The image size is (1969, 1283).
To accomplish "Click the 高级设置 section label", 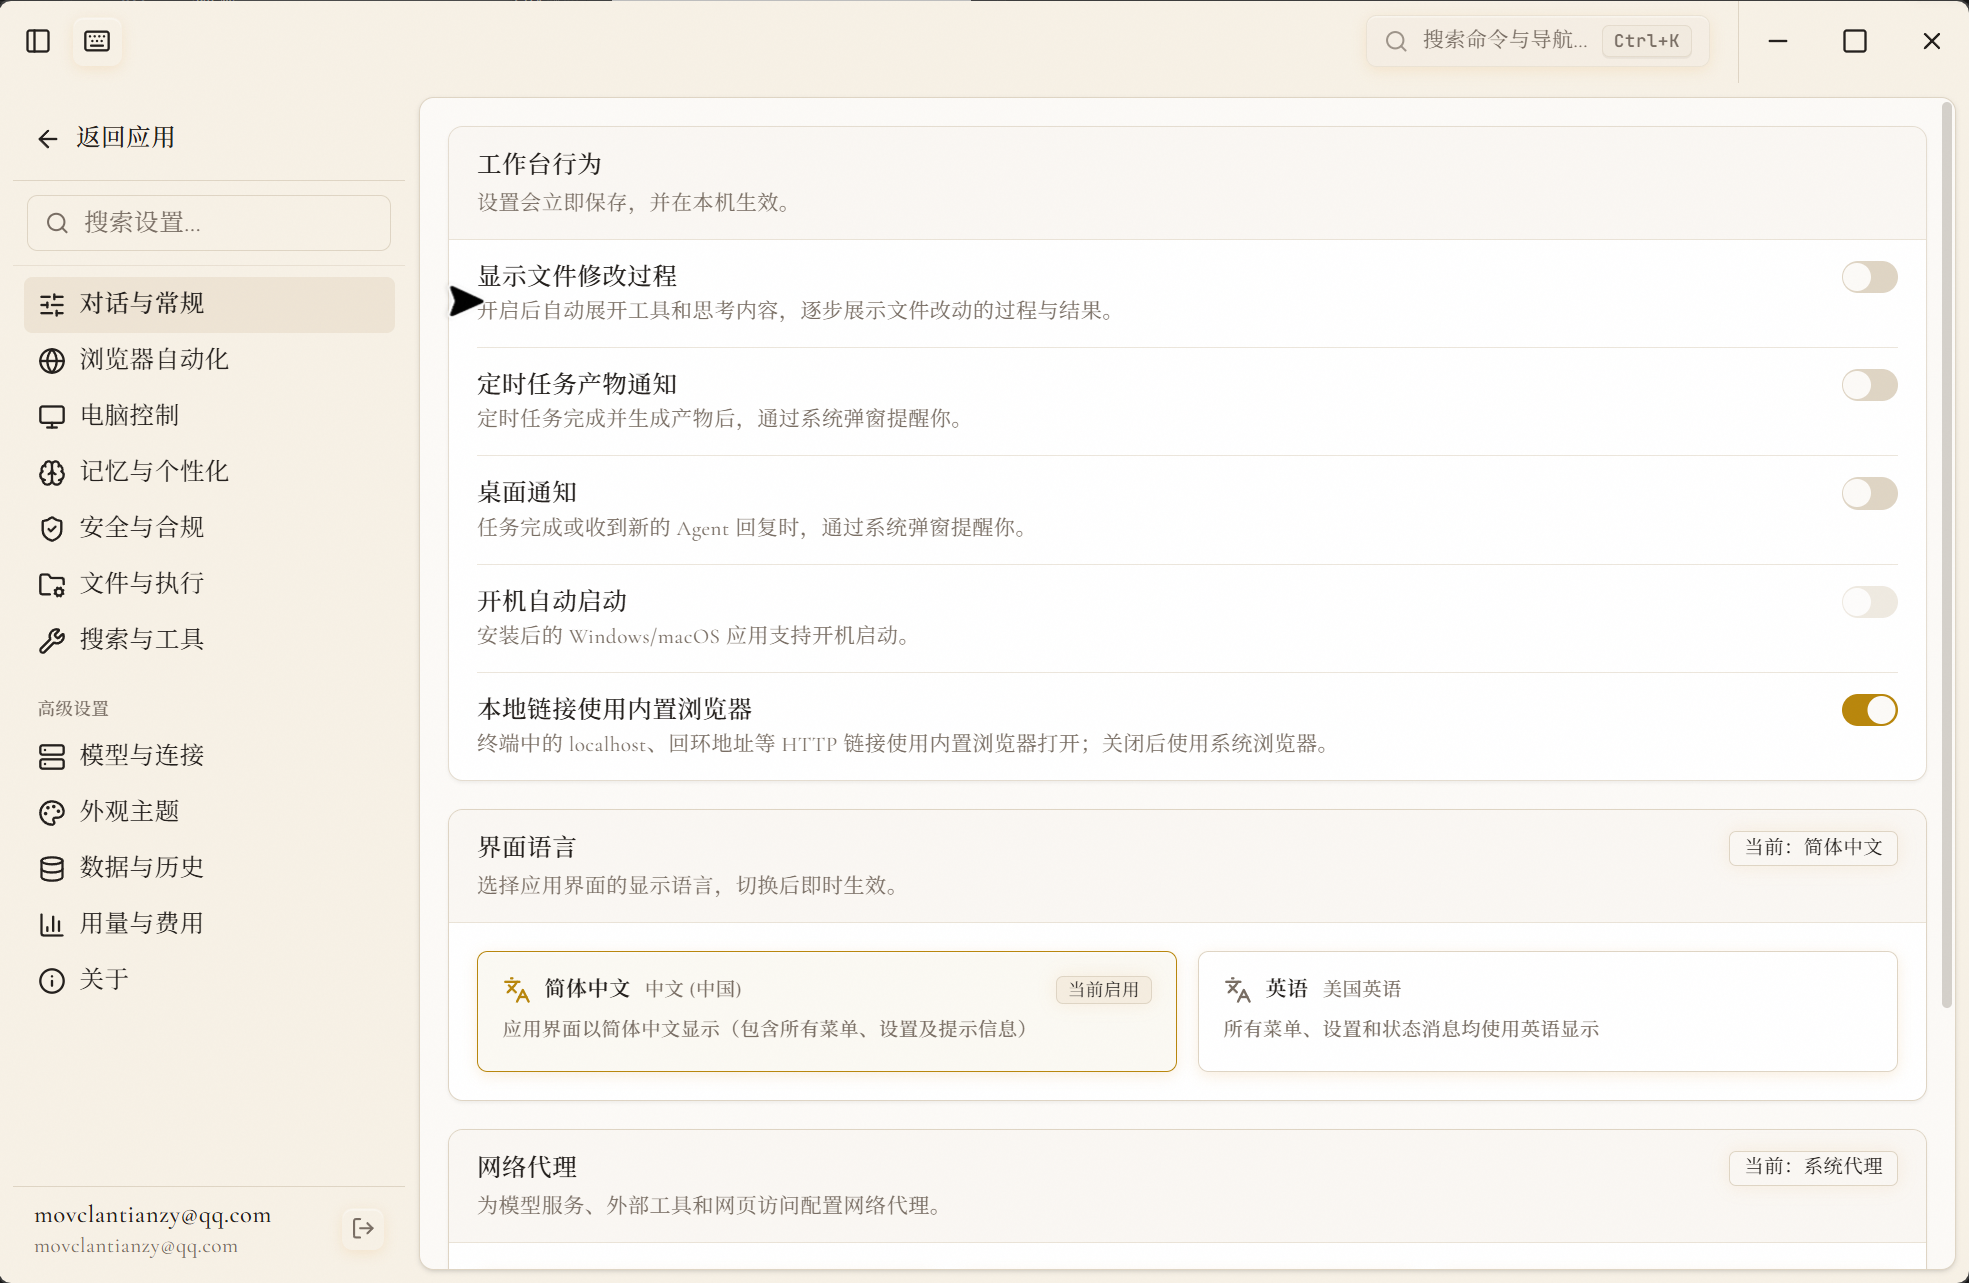I will pyautogui.click(x=73, y=709).
